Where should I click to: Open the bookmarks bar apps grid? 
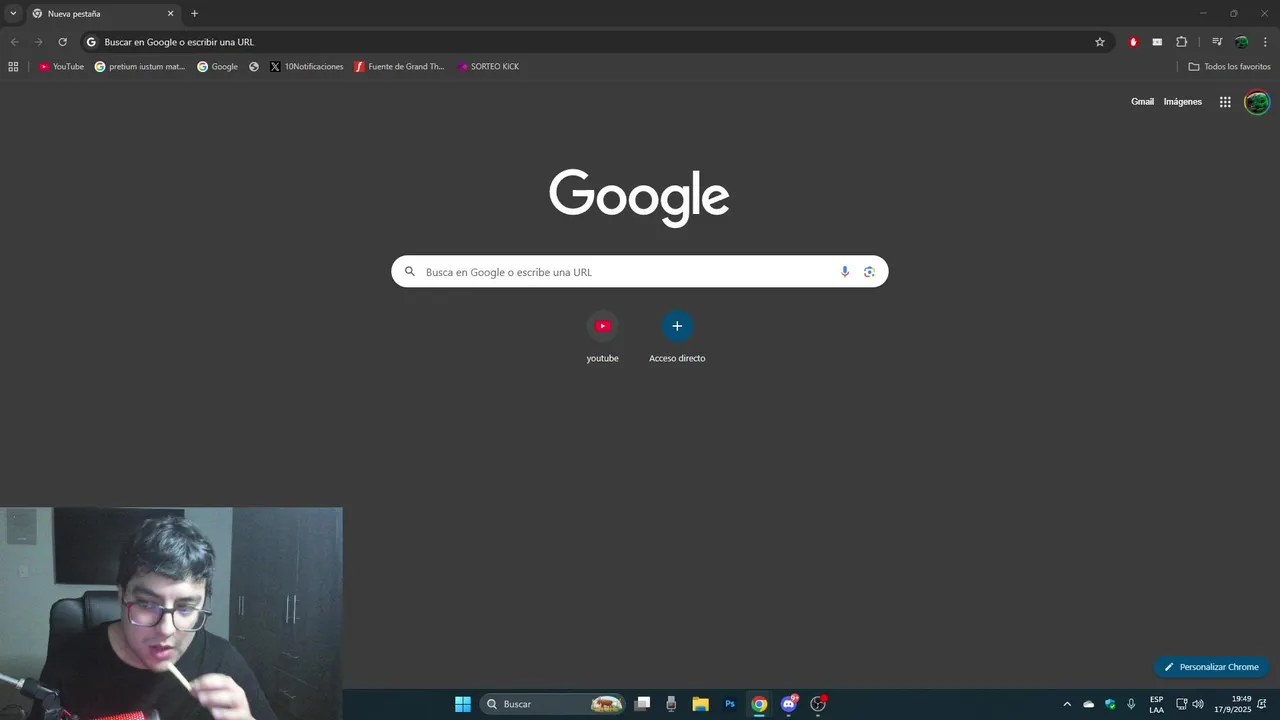pyautogui.click(x=13, y=67)
